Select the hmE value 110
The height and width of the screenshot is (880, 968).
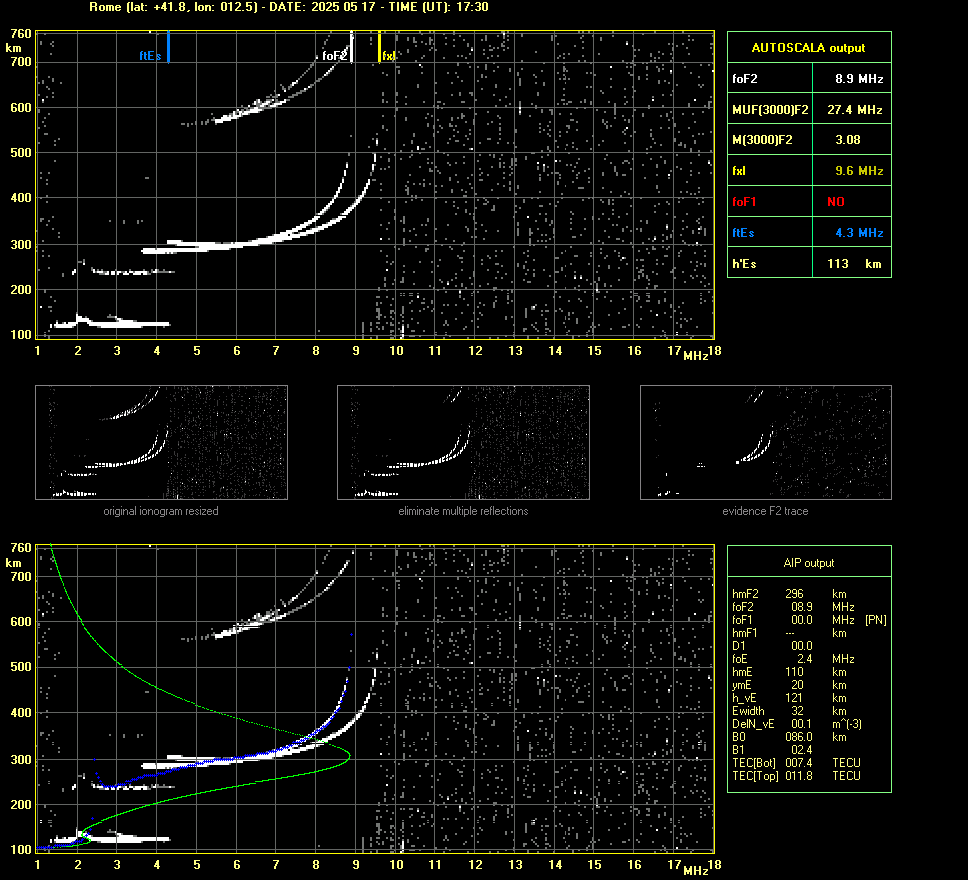pos(794,671)
